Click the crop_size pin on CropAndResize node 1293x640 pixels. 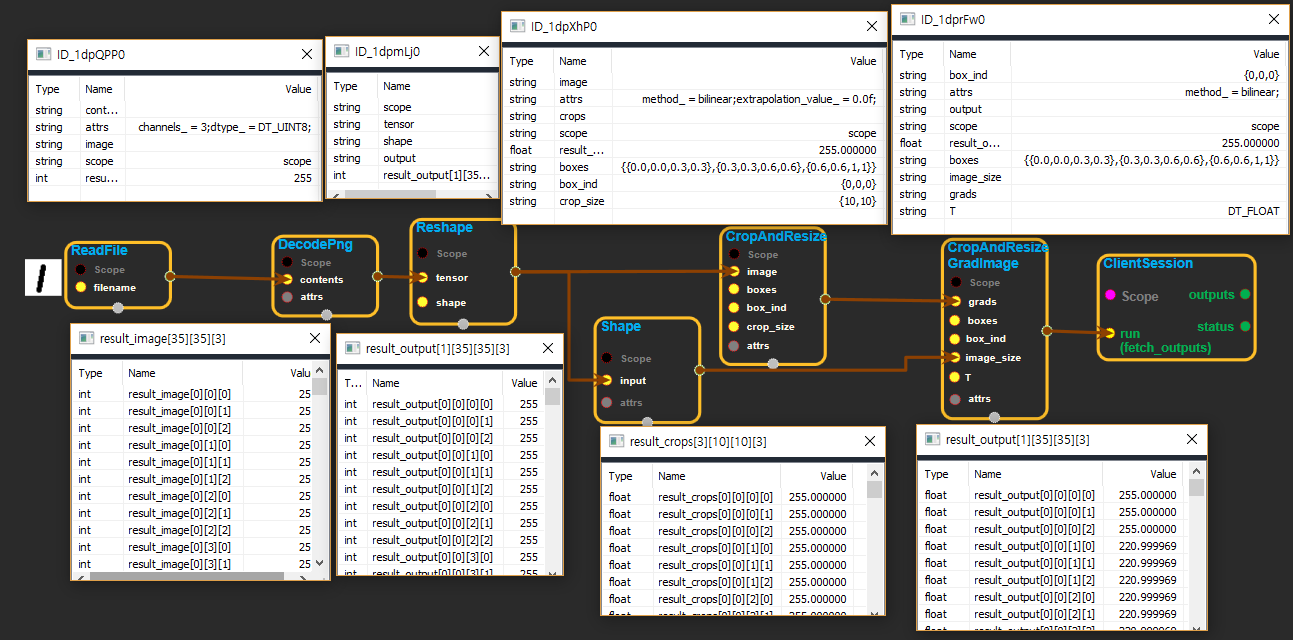coord(733,327)
